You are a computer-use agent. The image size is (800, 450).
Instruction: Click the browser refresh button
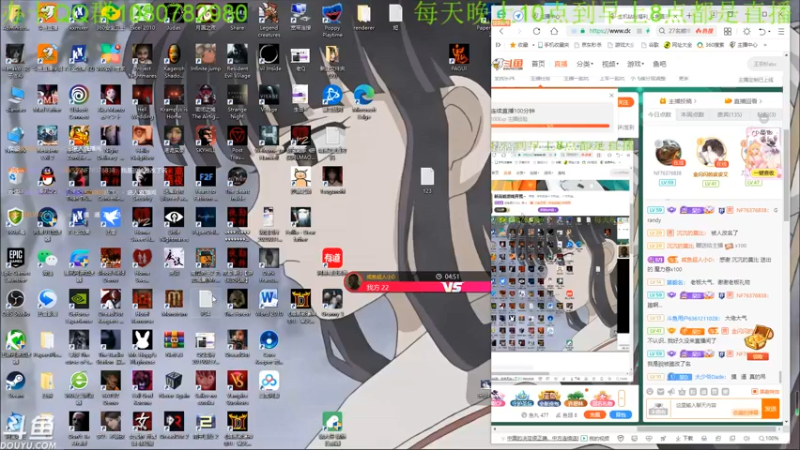tap(536, 31)
